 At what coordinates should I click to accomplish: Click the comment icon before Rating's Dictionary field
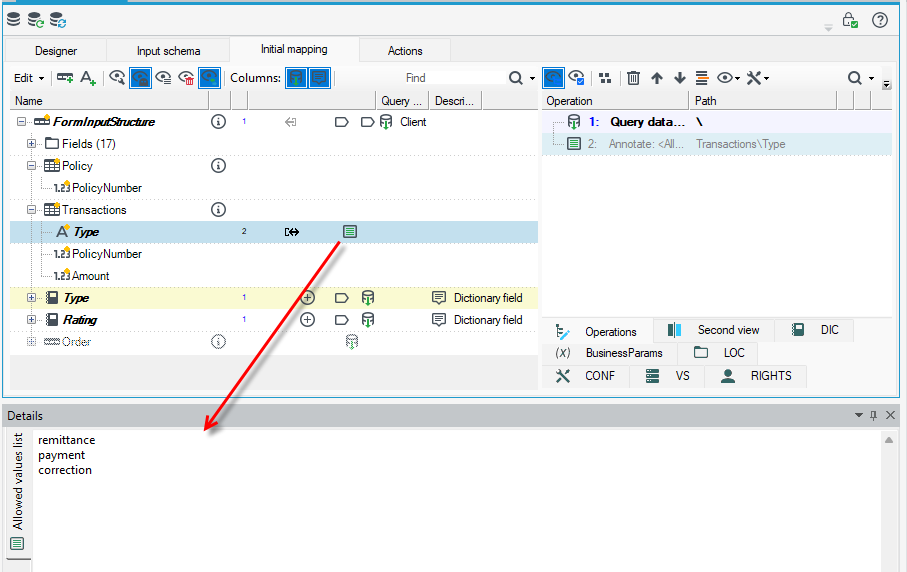pyautogui.click(x=439, y=320)
